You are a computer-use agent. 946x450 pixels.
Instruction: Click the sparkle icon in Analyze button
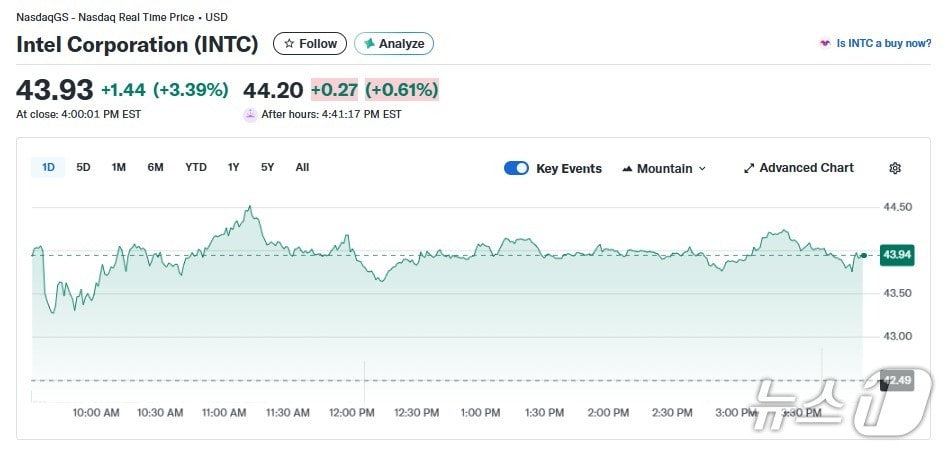[x=369, y=44]
